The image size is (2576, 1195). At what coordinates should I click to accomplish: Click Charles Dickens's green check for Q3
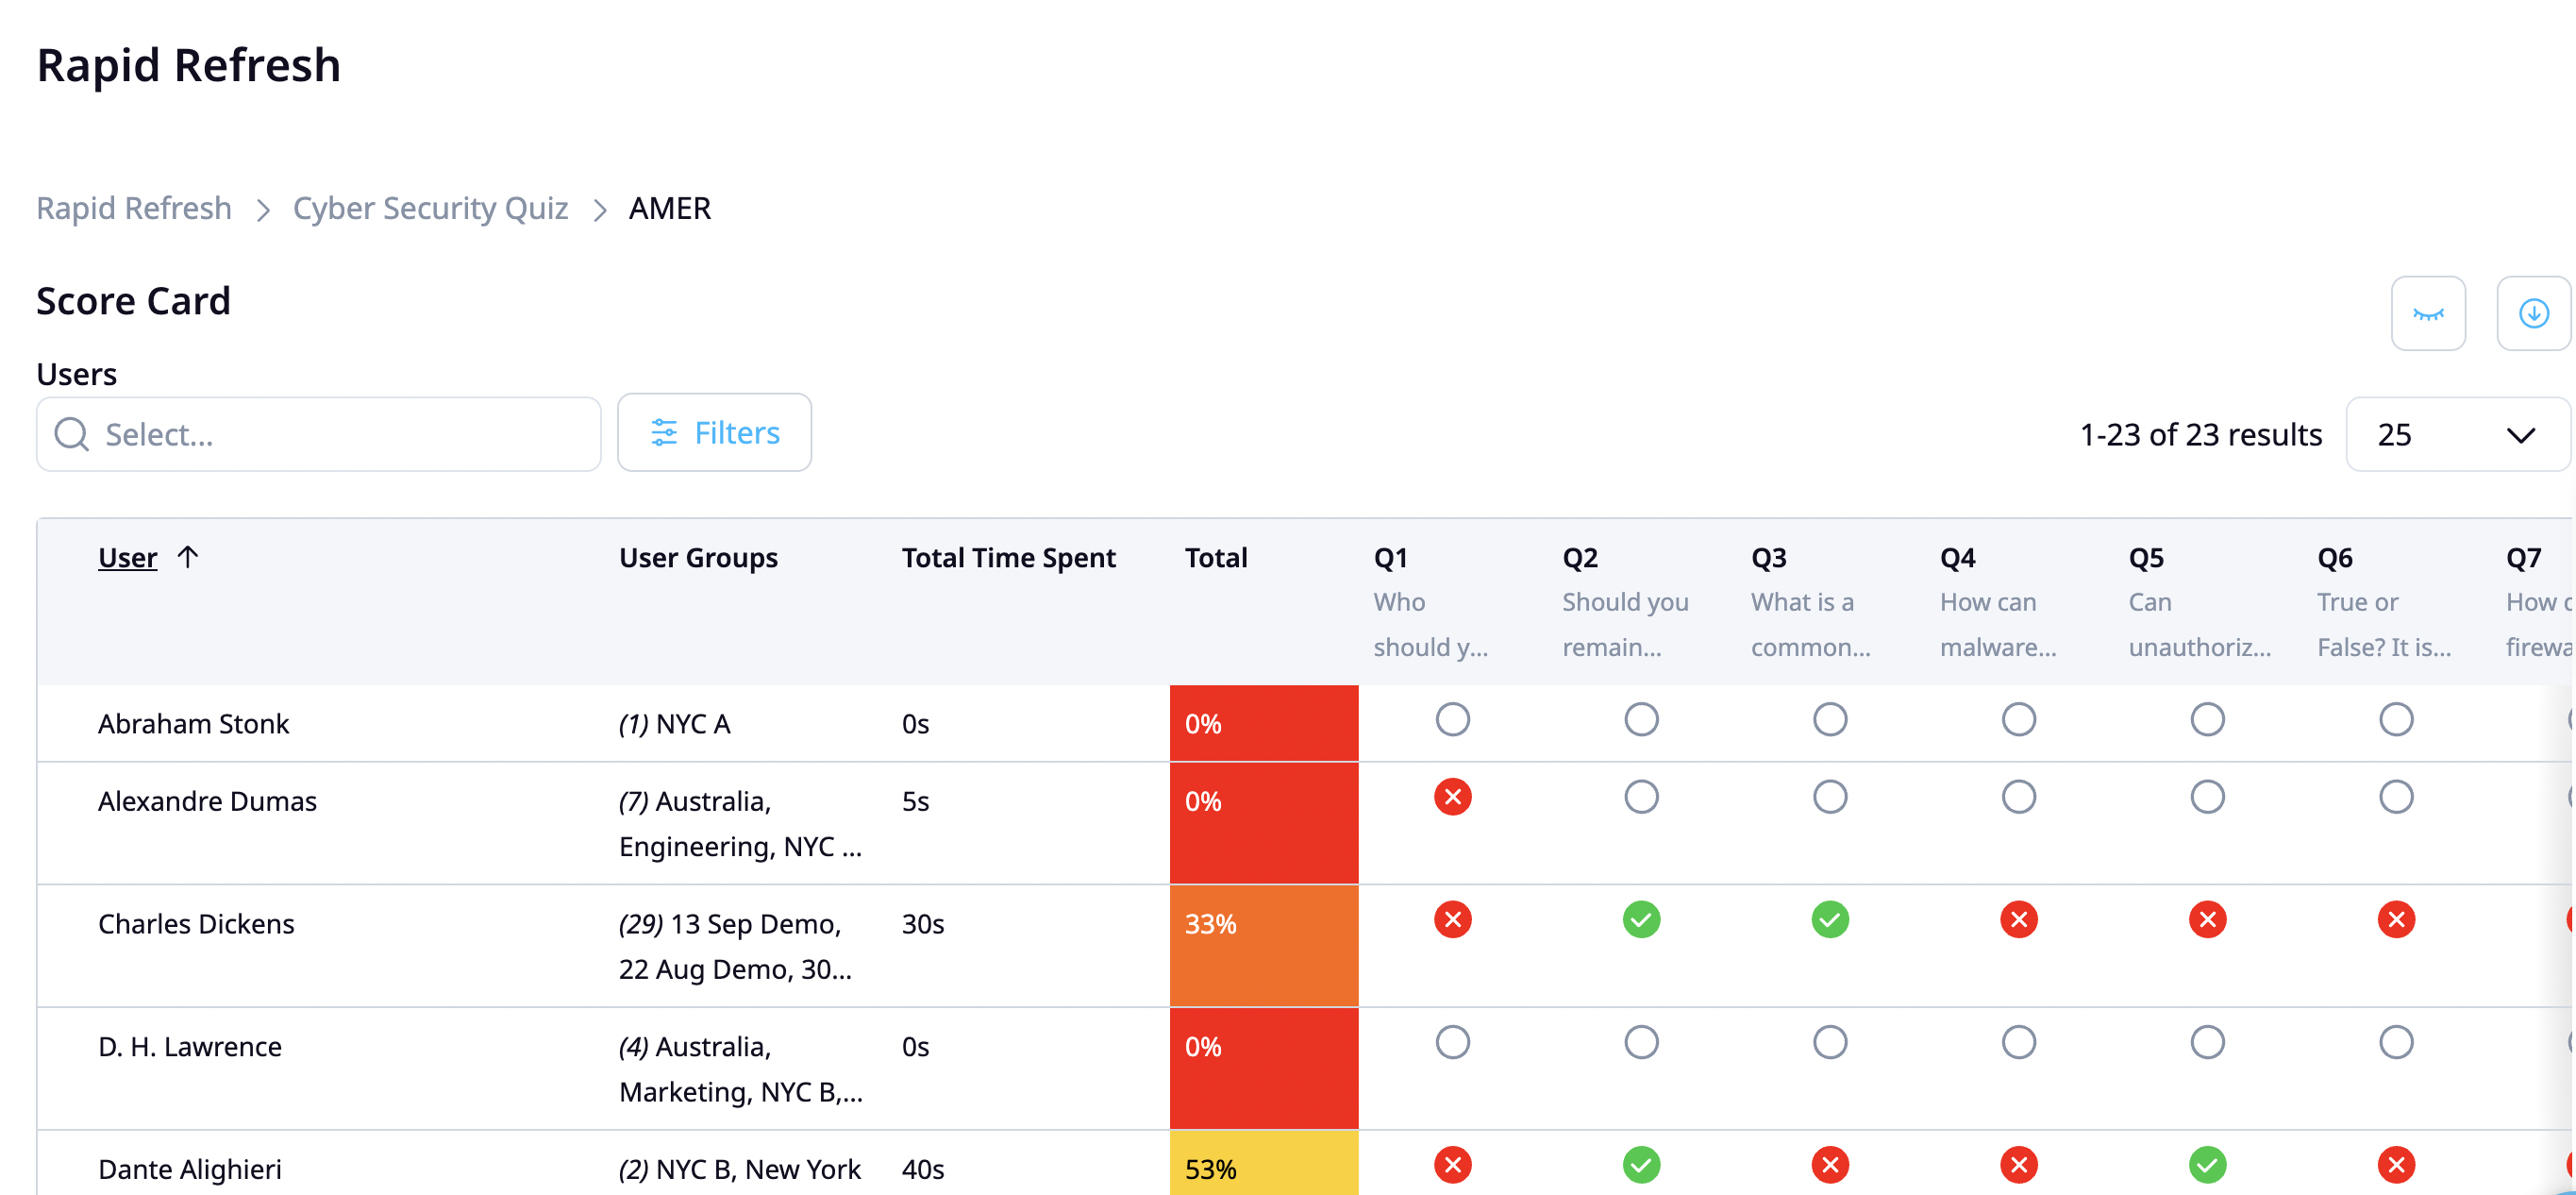coord(1829,920)
